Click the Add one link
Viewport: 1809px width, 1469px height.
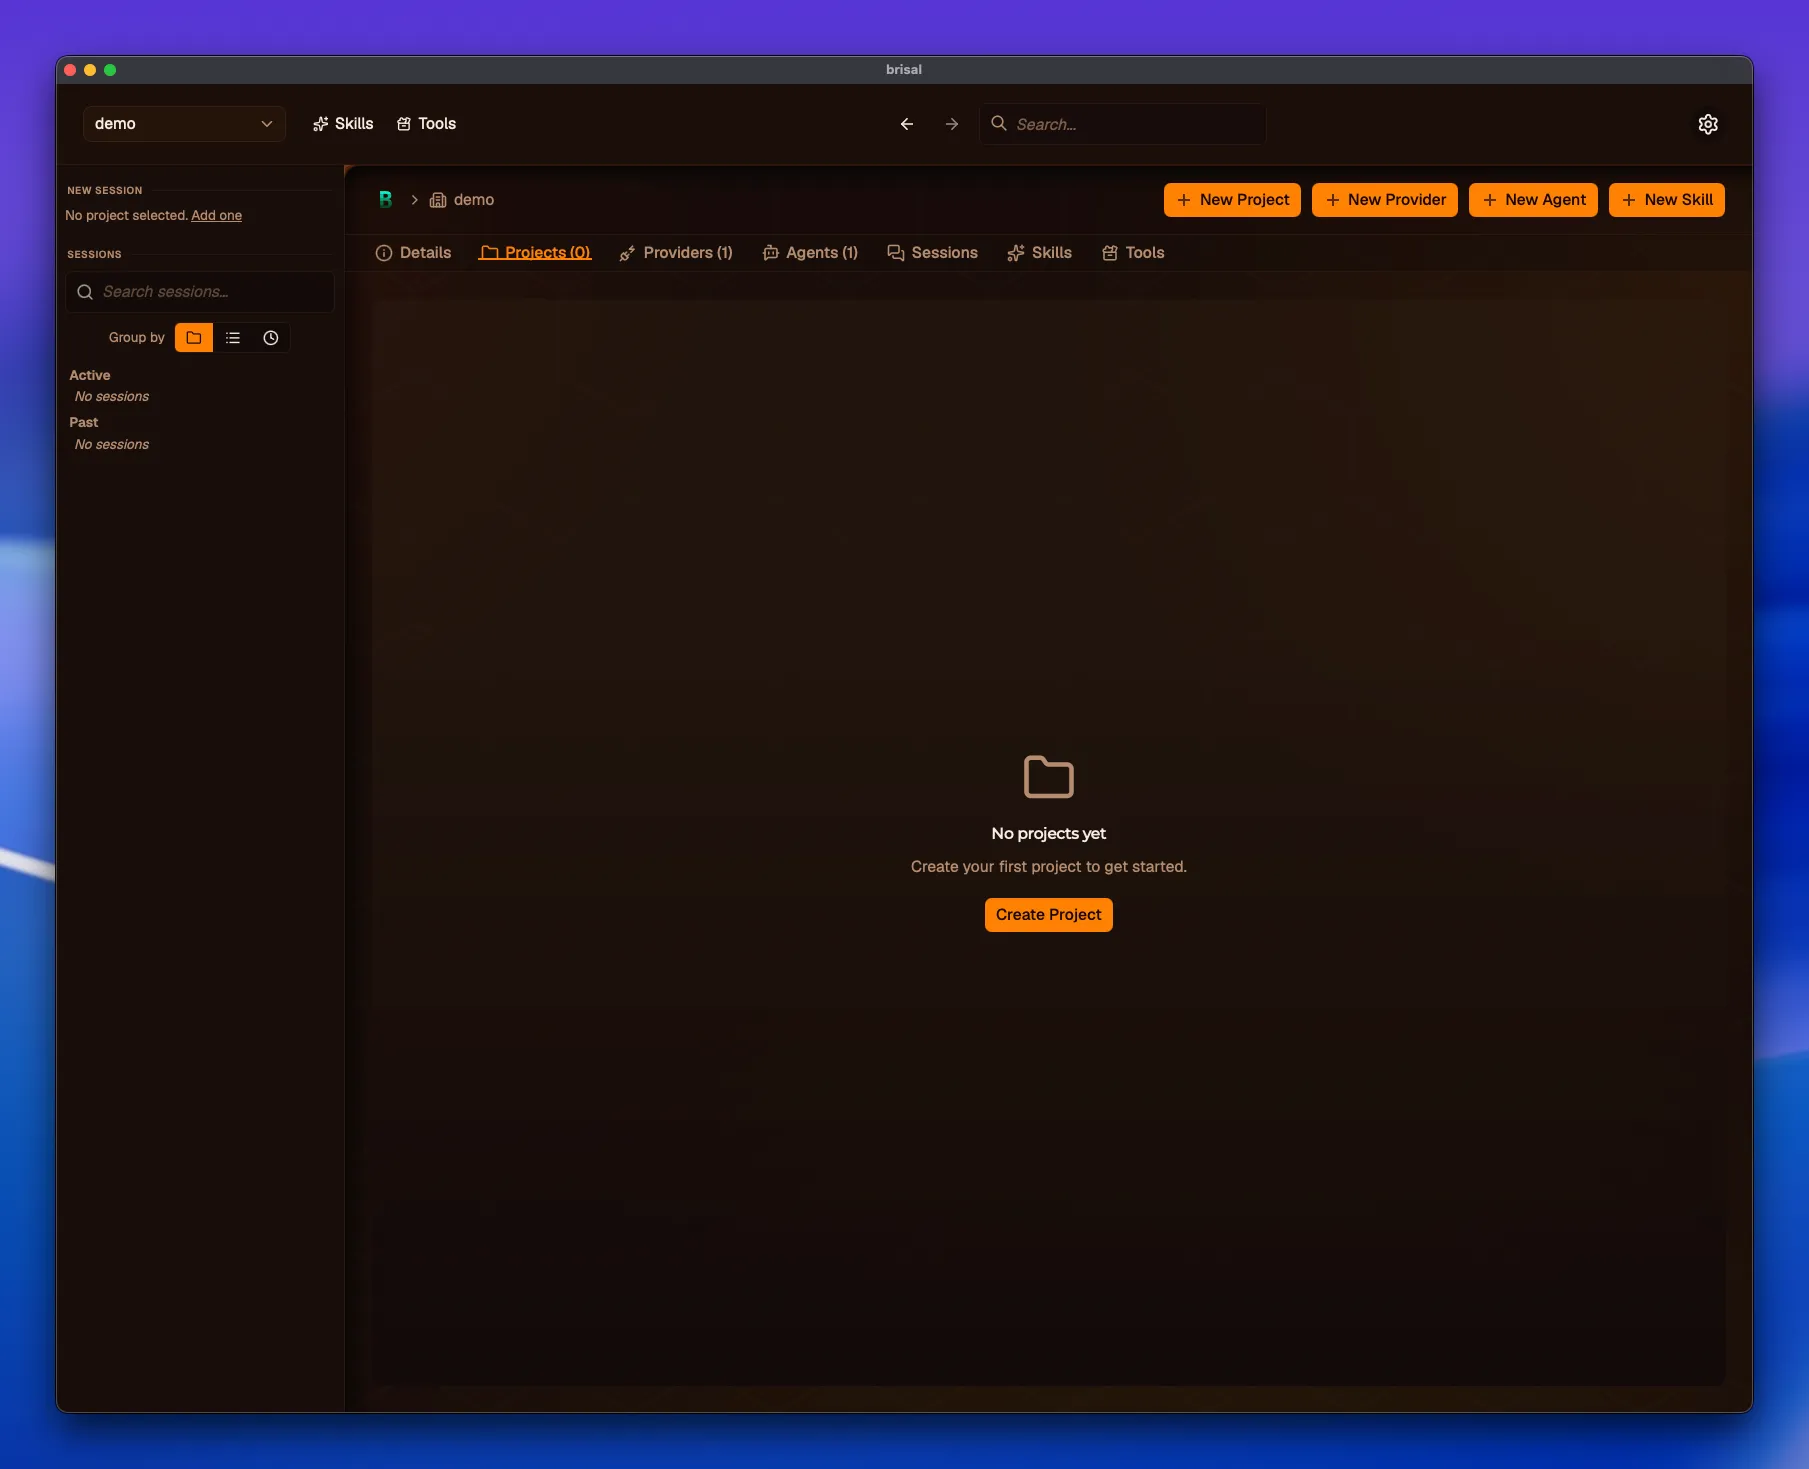[216, 215]
